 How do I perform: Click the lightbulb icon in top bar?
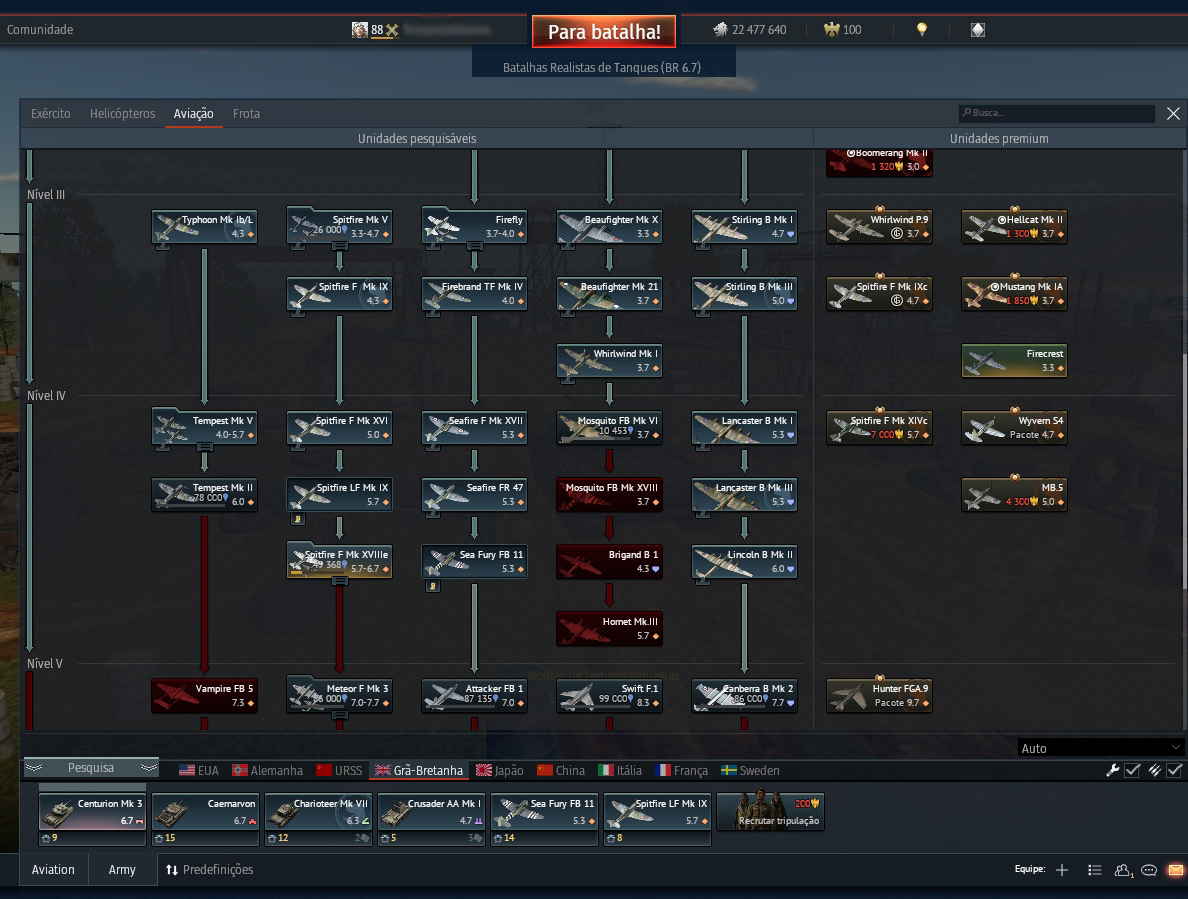tap(922, 30)
